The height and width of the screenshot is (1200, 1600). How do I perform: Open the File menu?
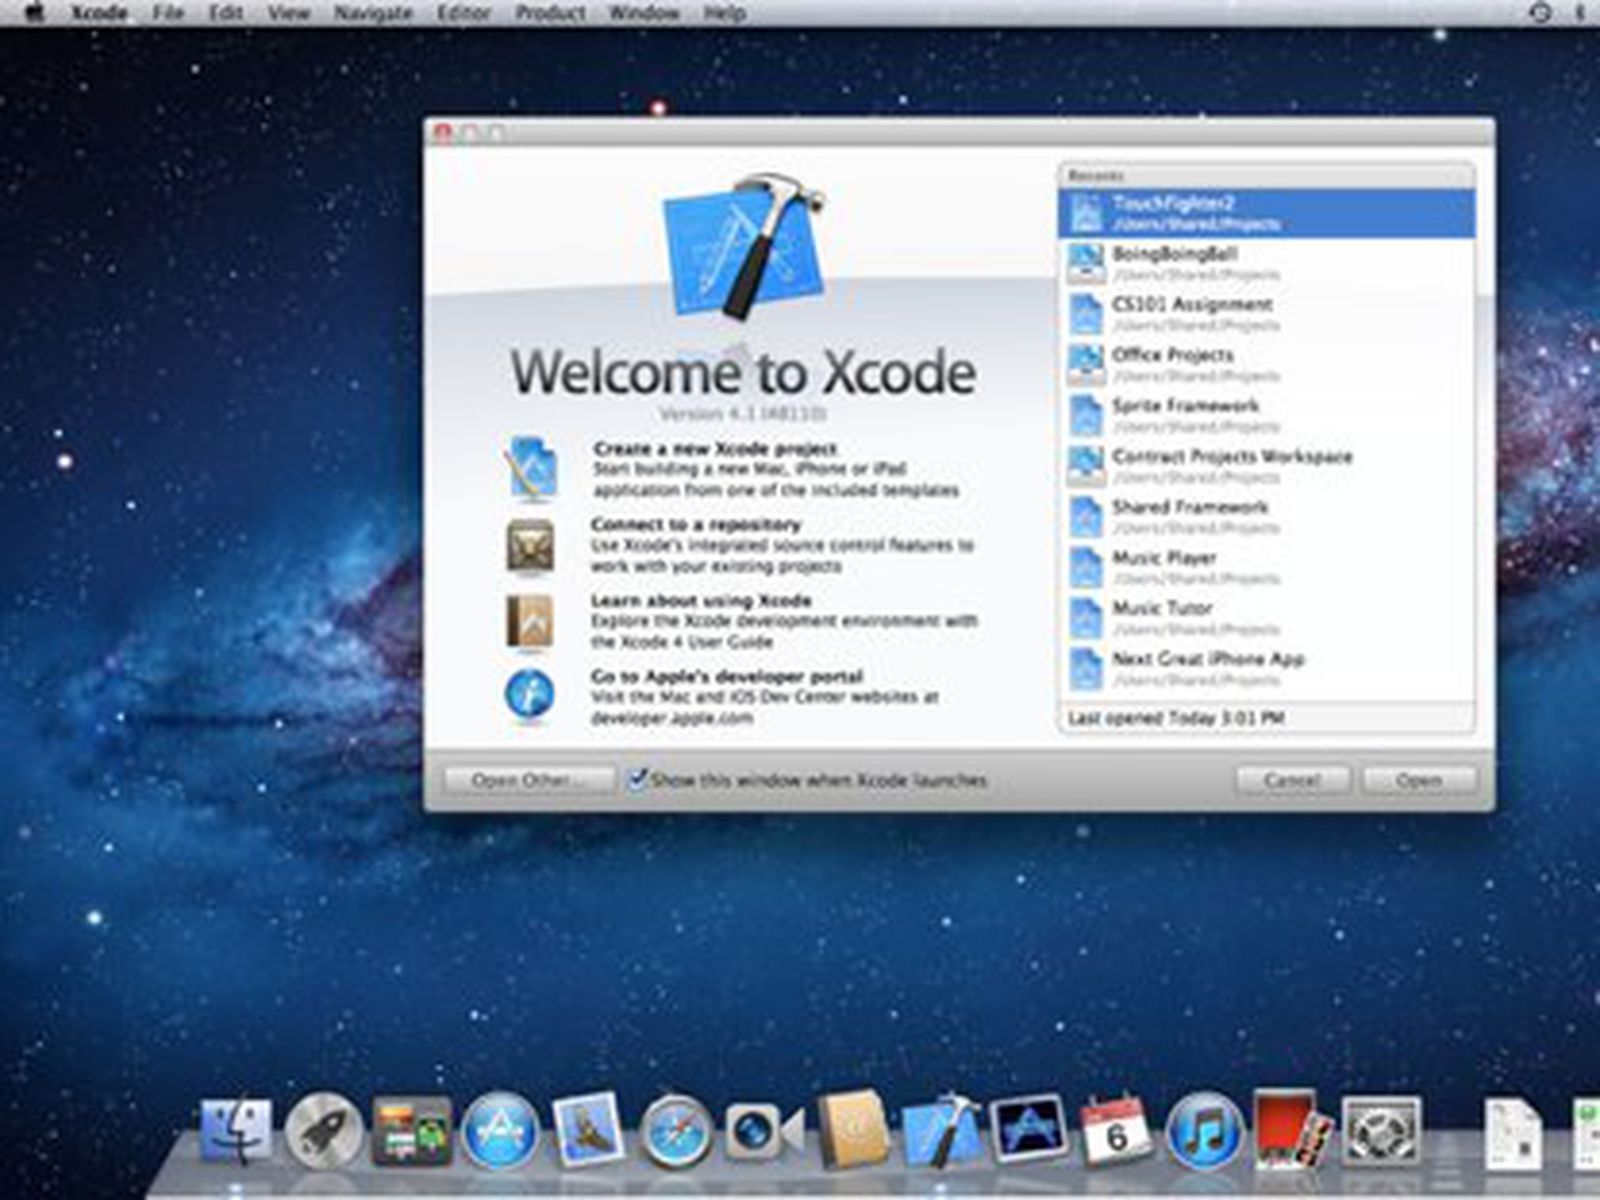tap(168, 13)
